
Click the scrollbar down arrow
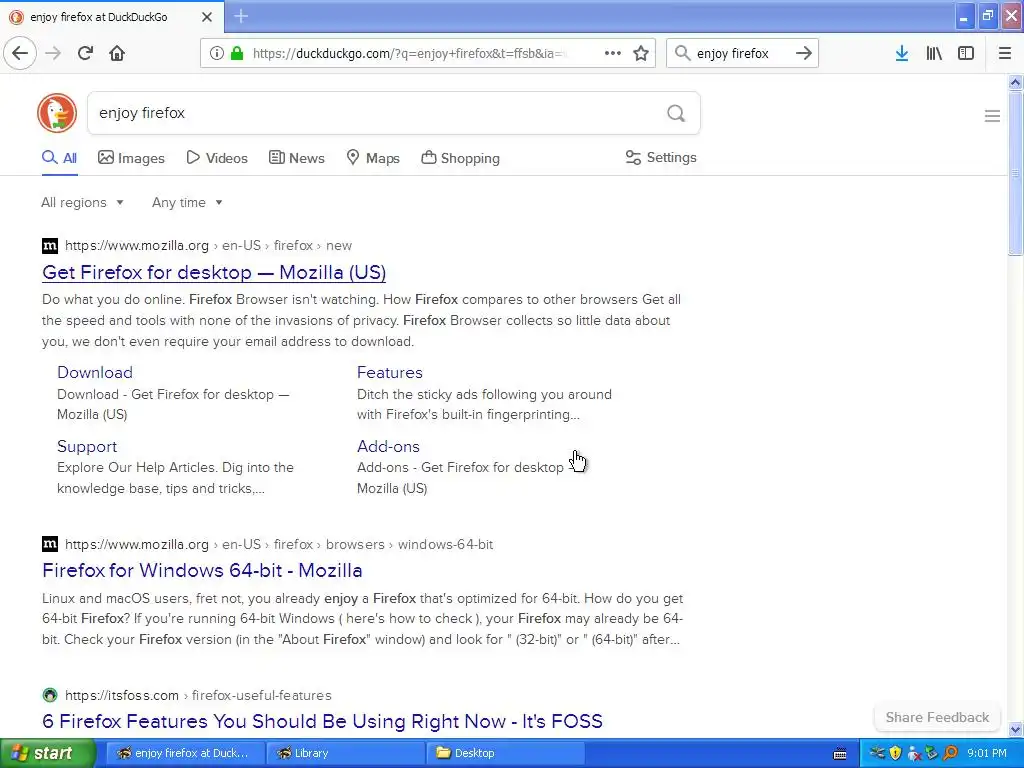[1015, 729]
